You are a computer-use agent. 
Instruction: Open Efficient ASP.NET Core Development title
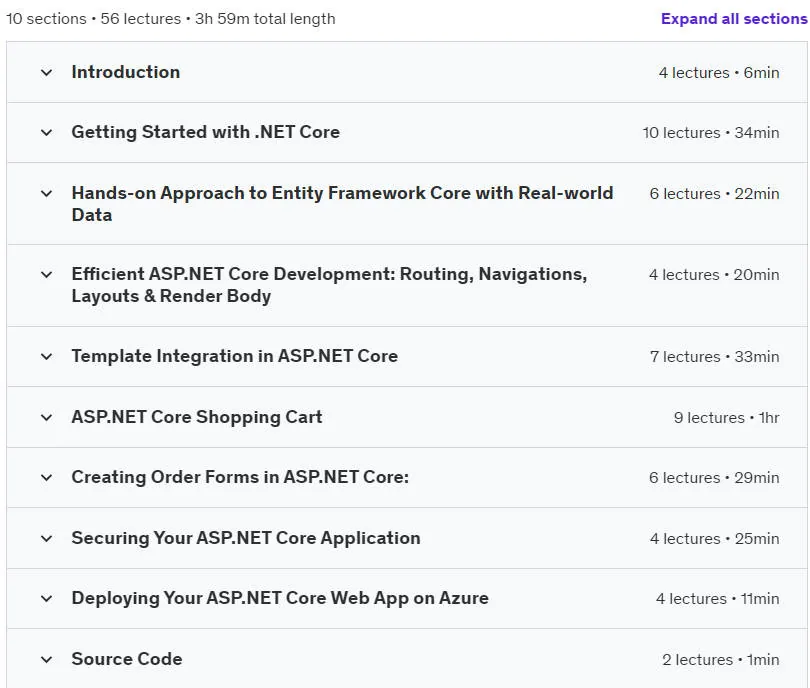point(329,285)
